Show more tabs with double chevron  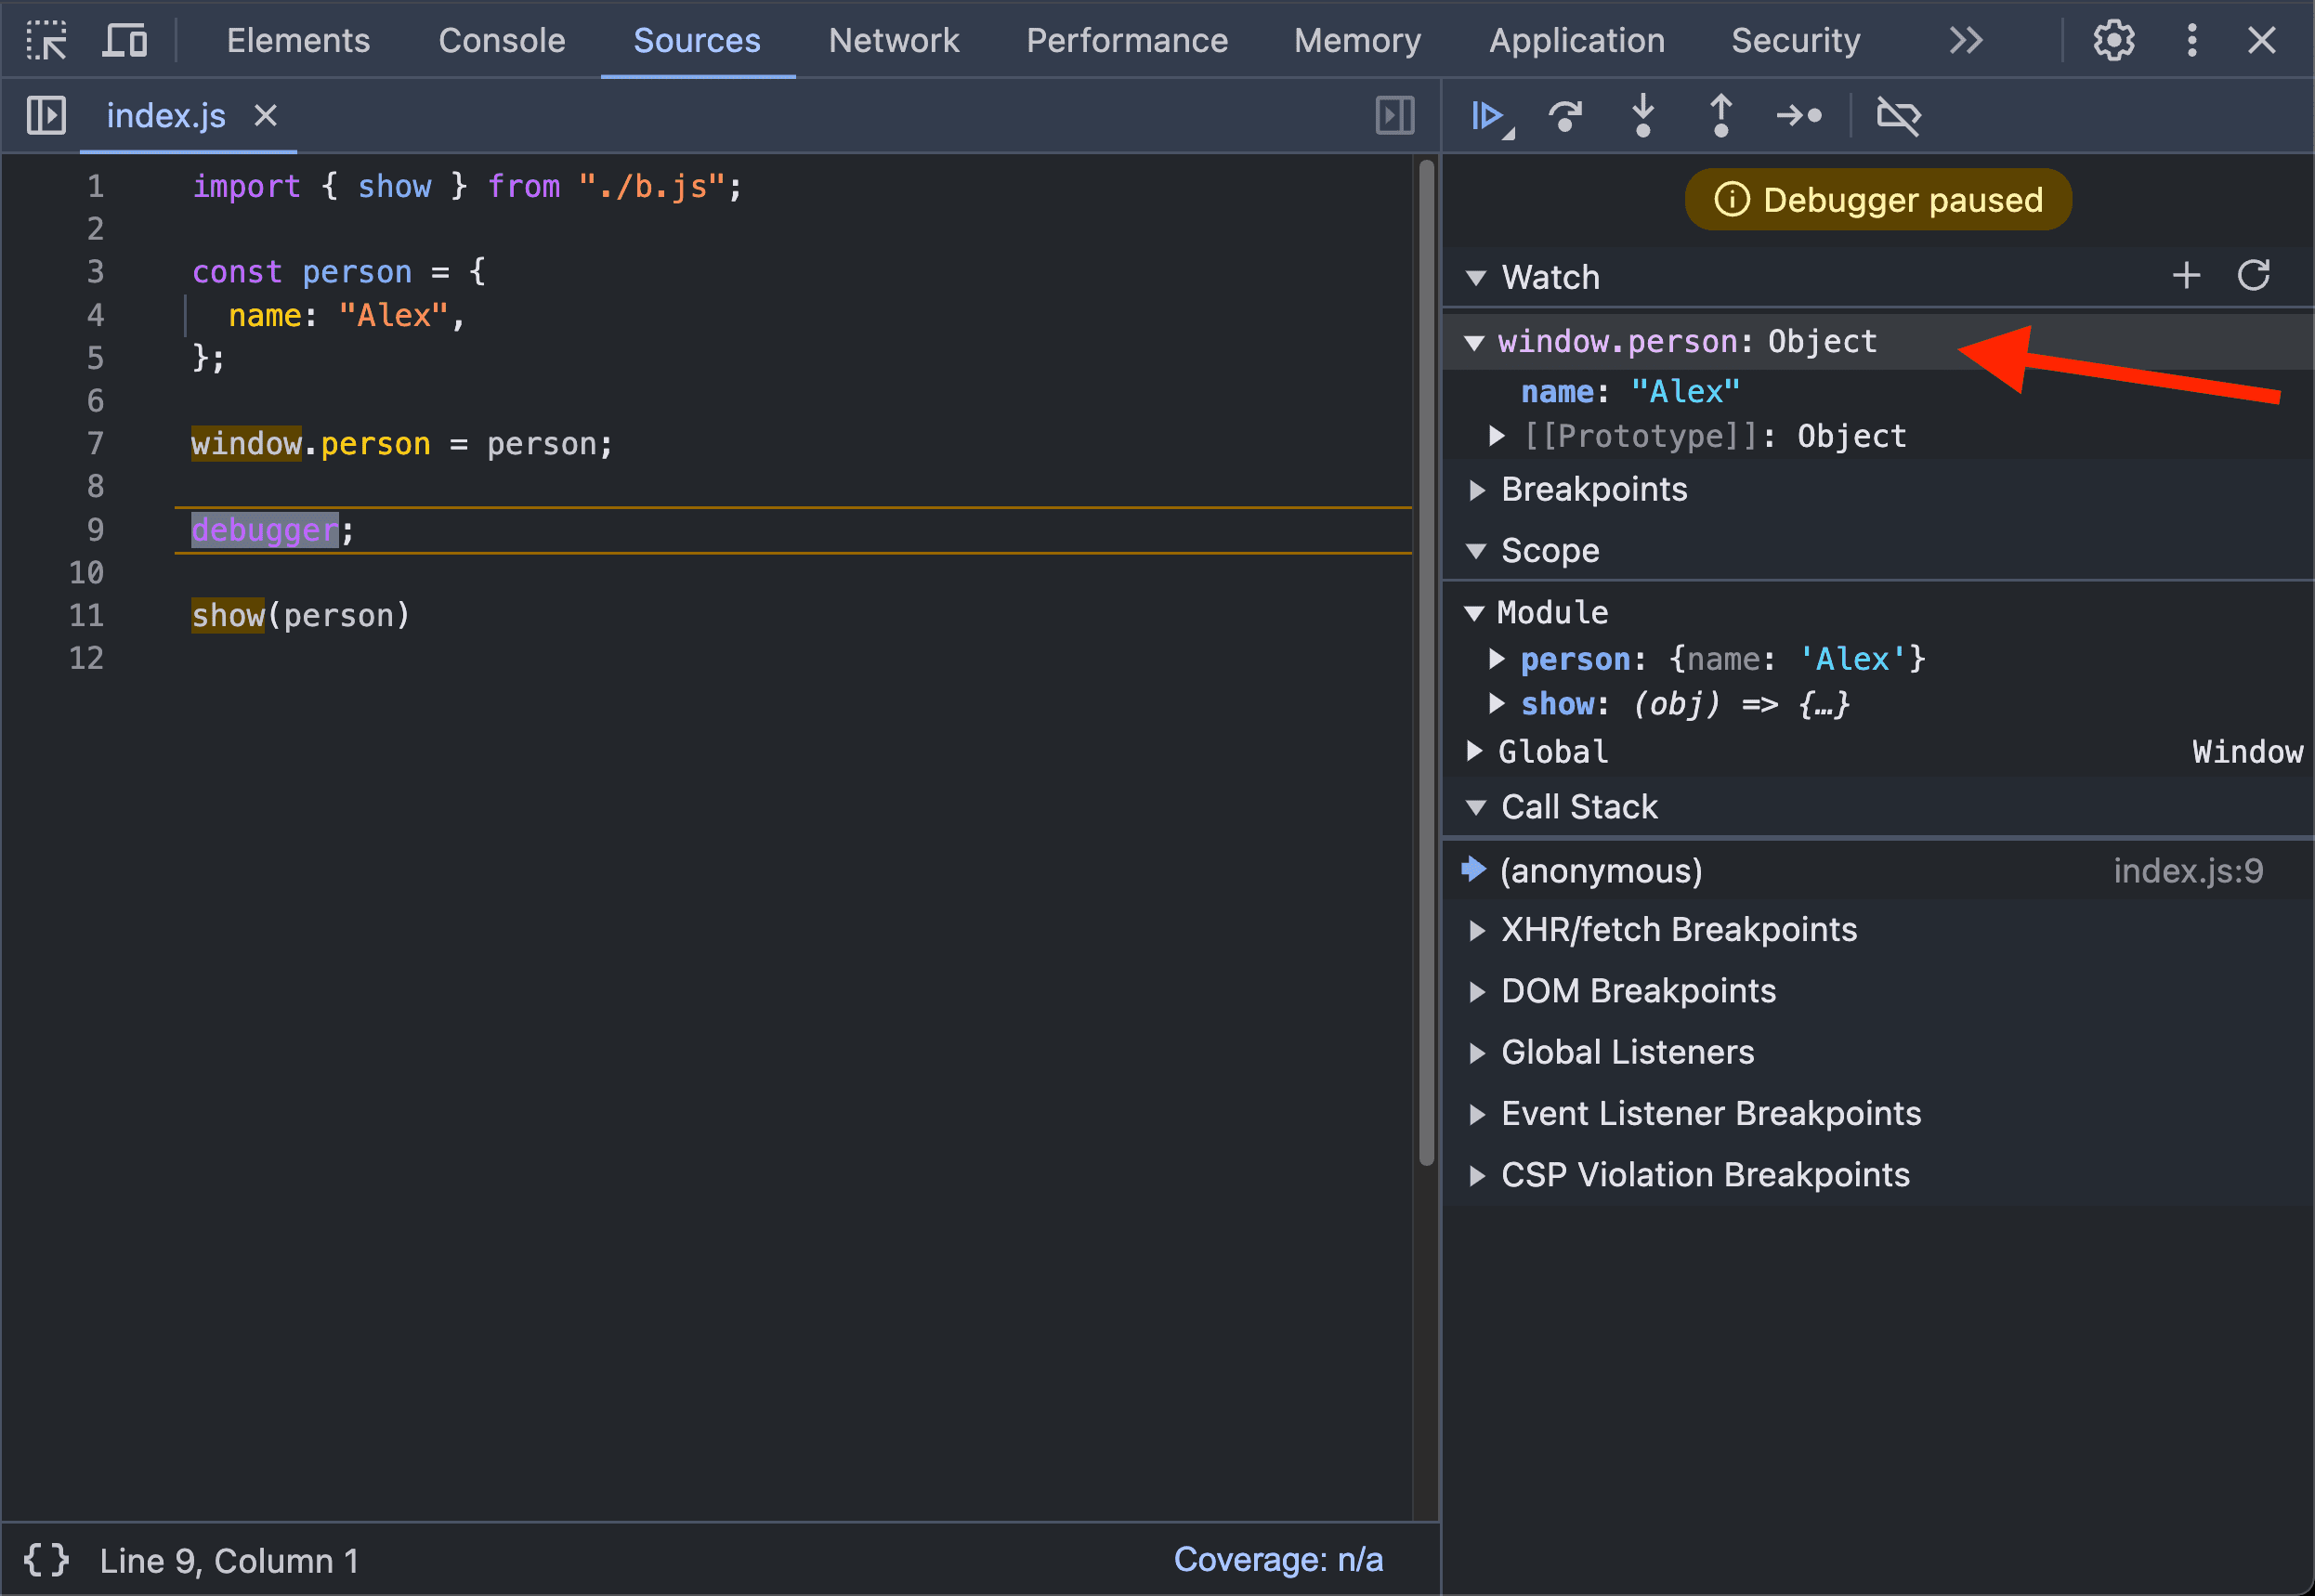pos(1965,41)
